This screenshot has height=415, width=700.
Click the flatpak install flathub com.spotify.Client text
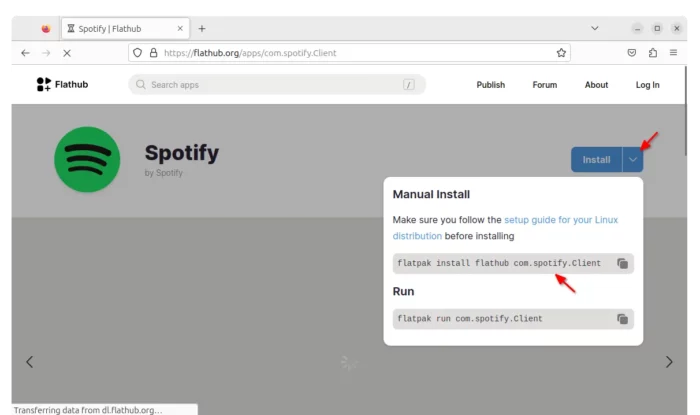[499, 263]
